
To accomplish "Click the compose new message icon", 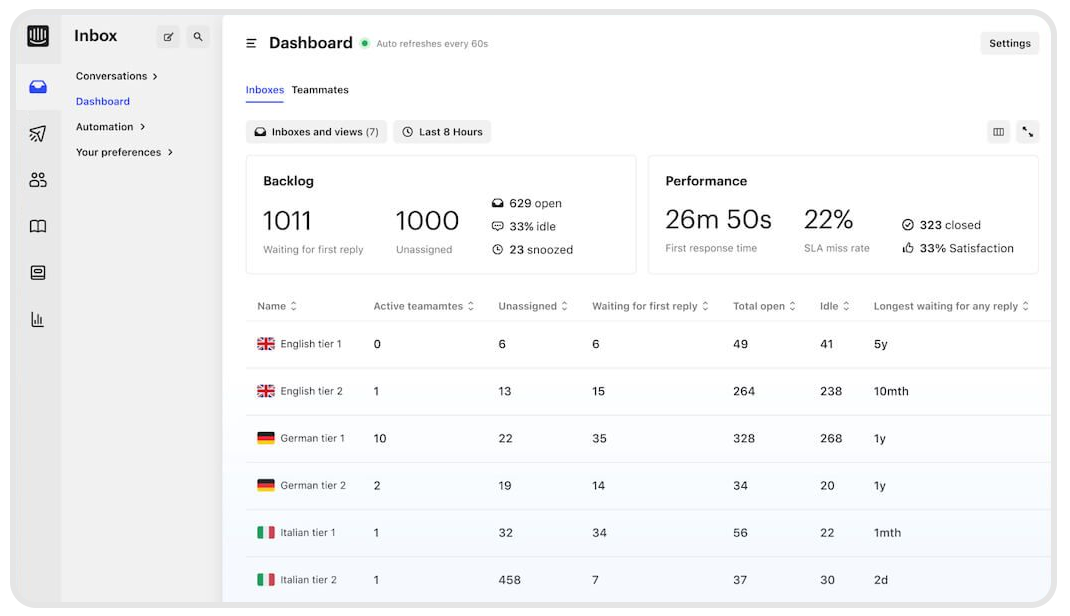I will (x=168, y=37).
